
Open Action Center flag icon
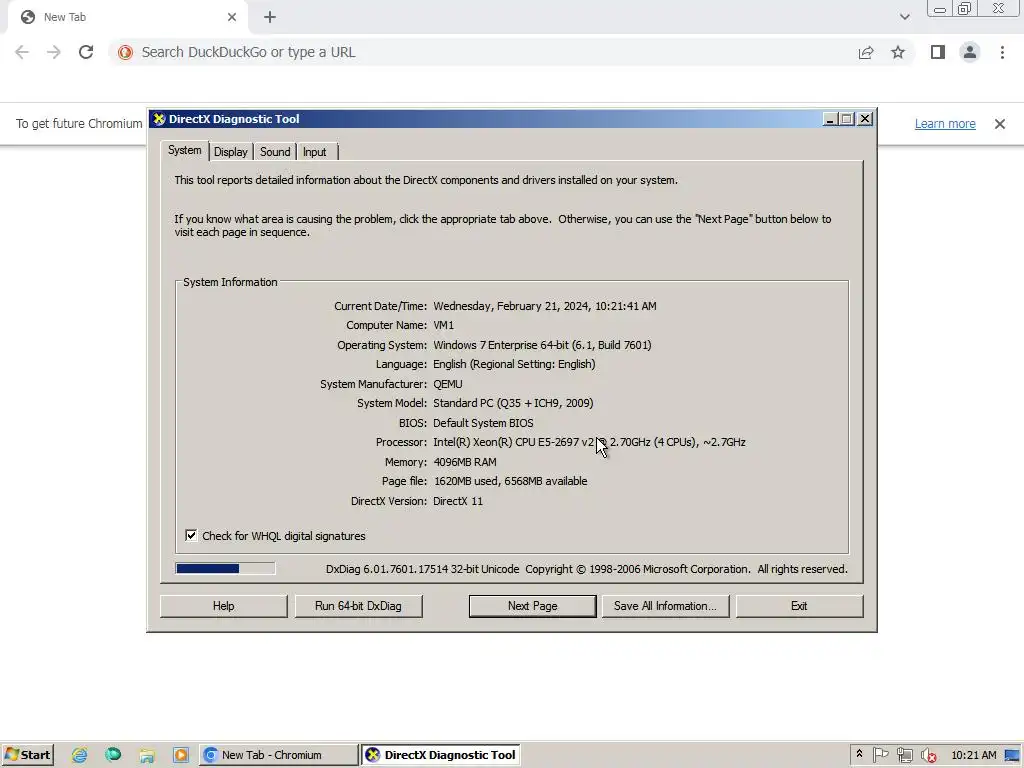(x=880, y=755)
